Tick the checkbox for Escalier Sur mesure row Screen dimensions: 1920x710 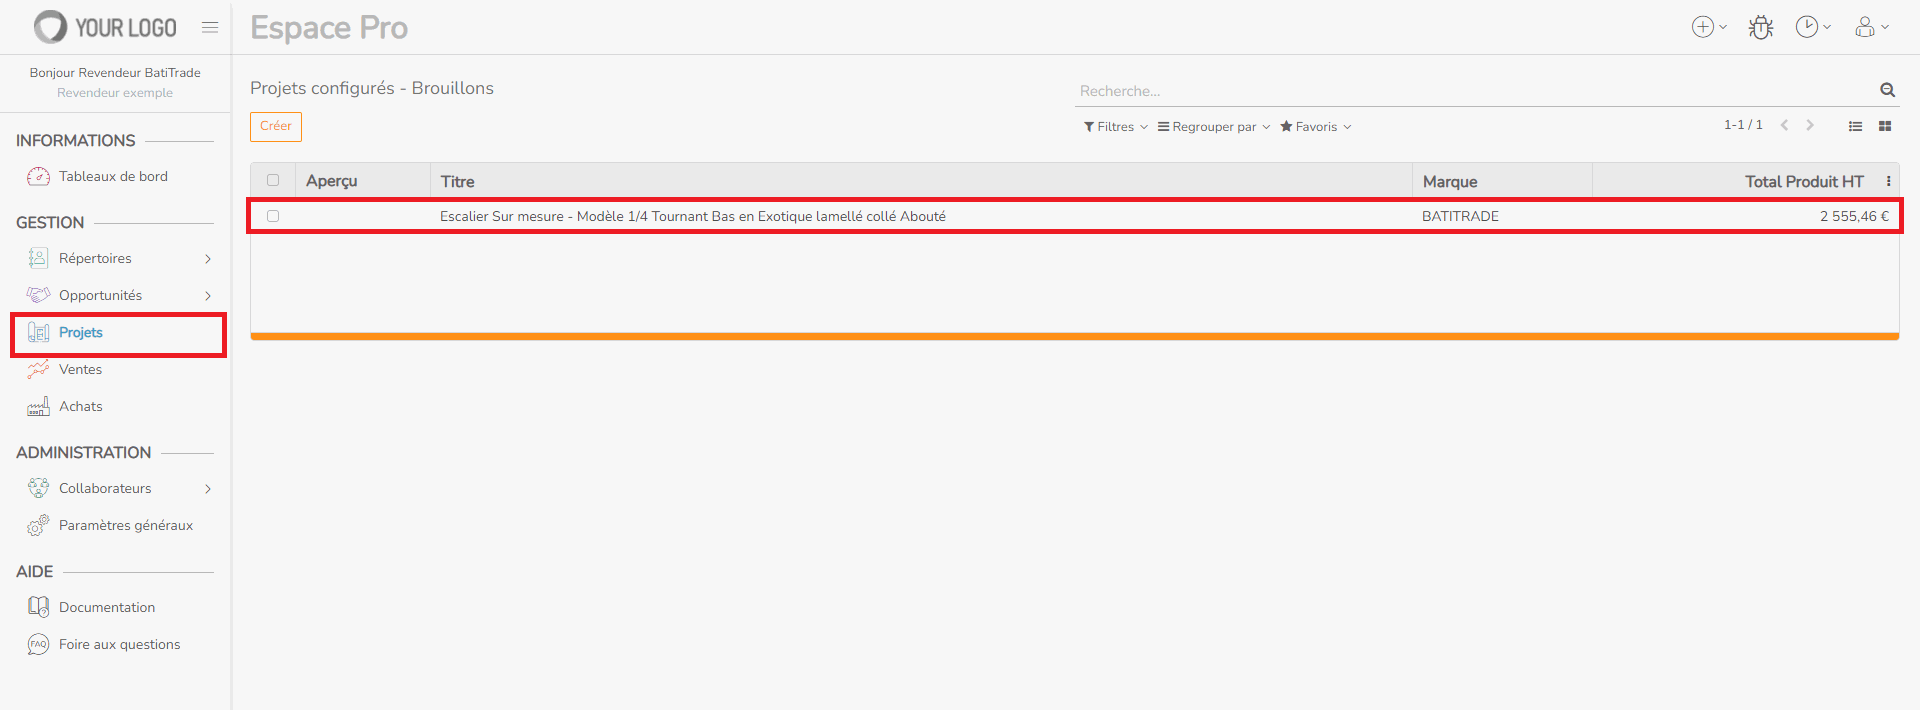273,216
